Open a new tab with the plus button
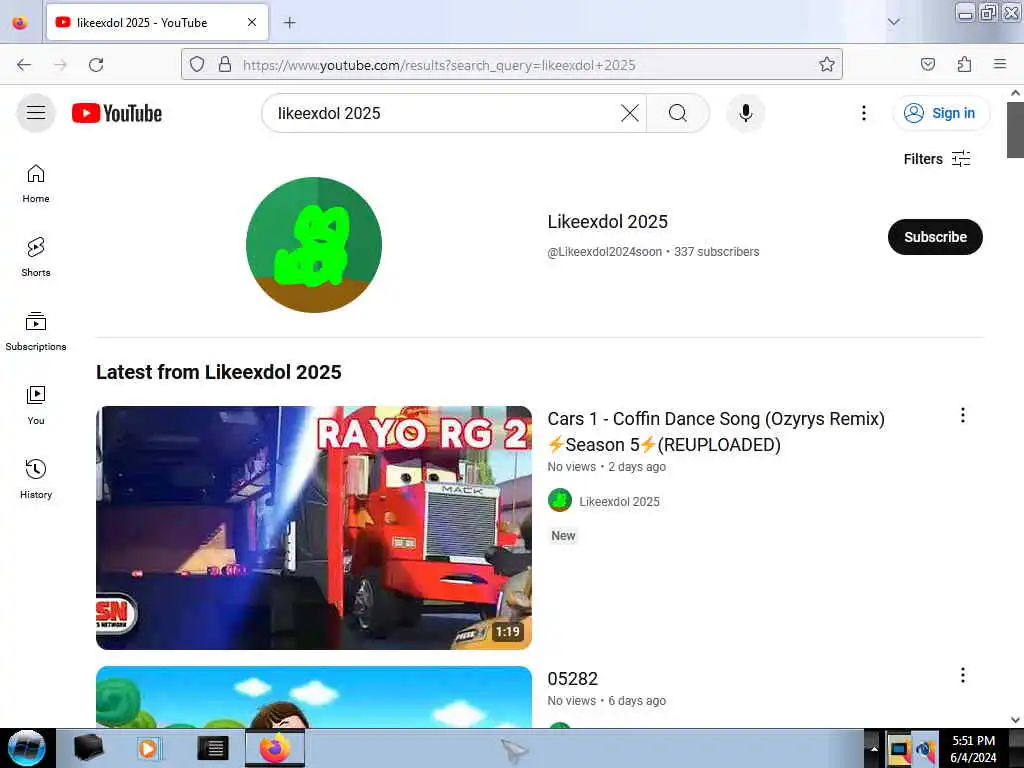This screenshot has height=768, width=1024. pos(289,23)
